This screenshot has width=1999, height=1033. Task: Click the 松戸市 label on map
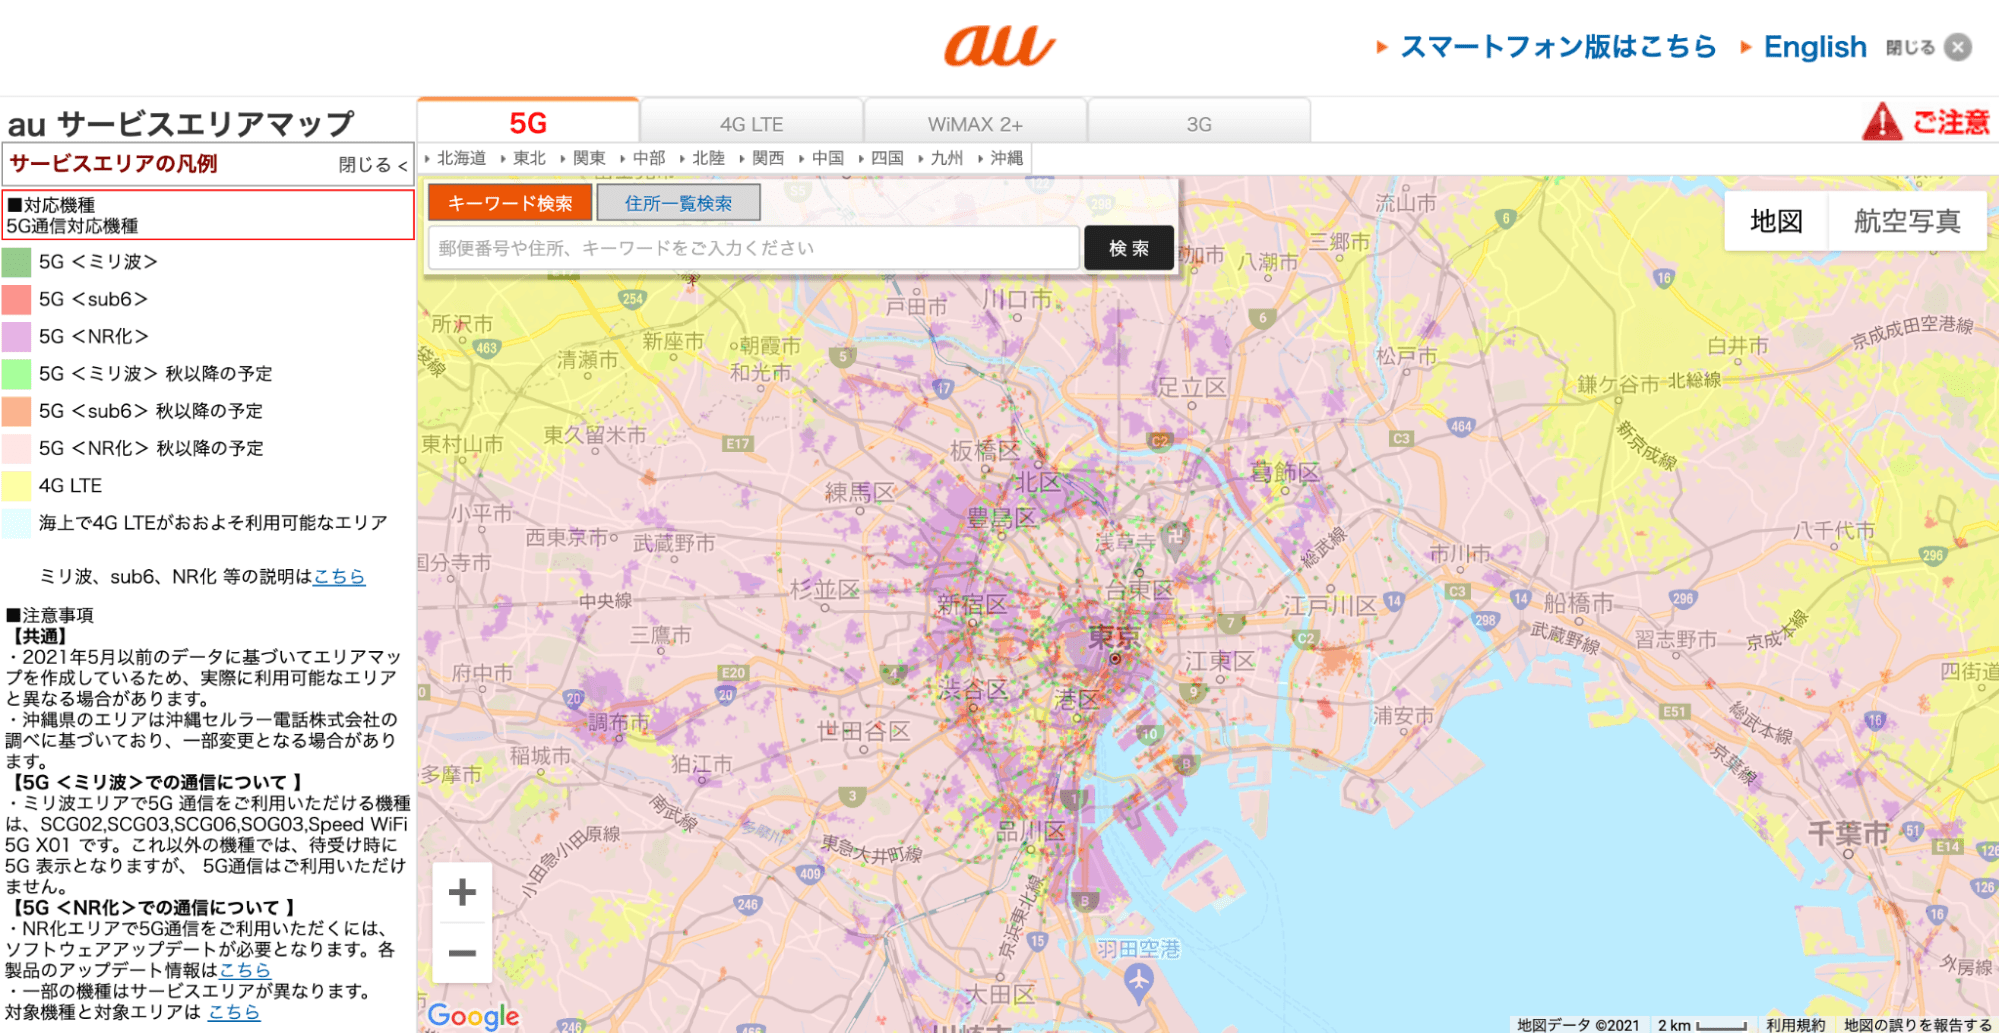coord(1406,356)
